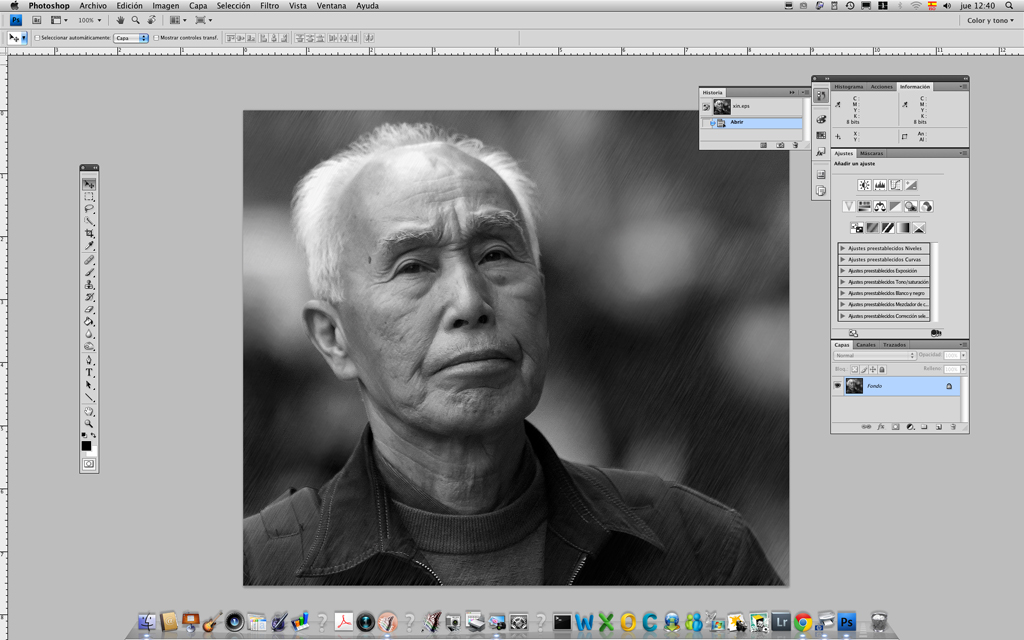
Task: Open the 'Color y tono' workspace dropdown
Action: tap(989, 20)
